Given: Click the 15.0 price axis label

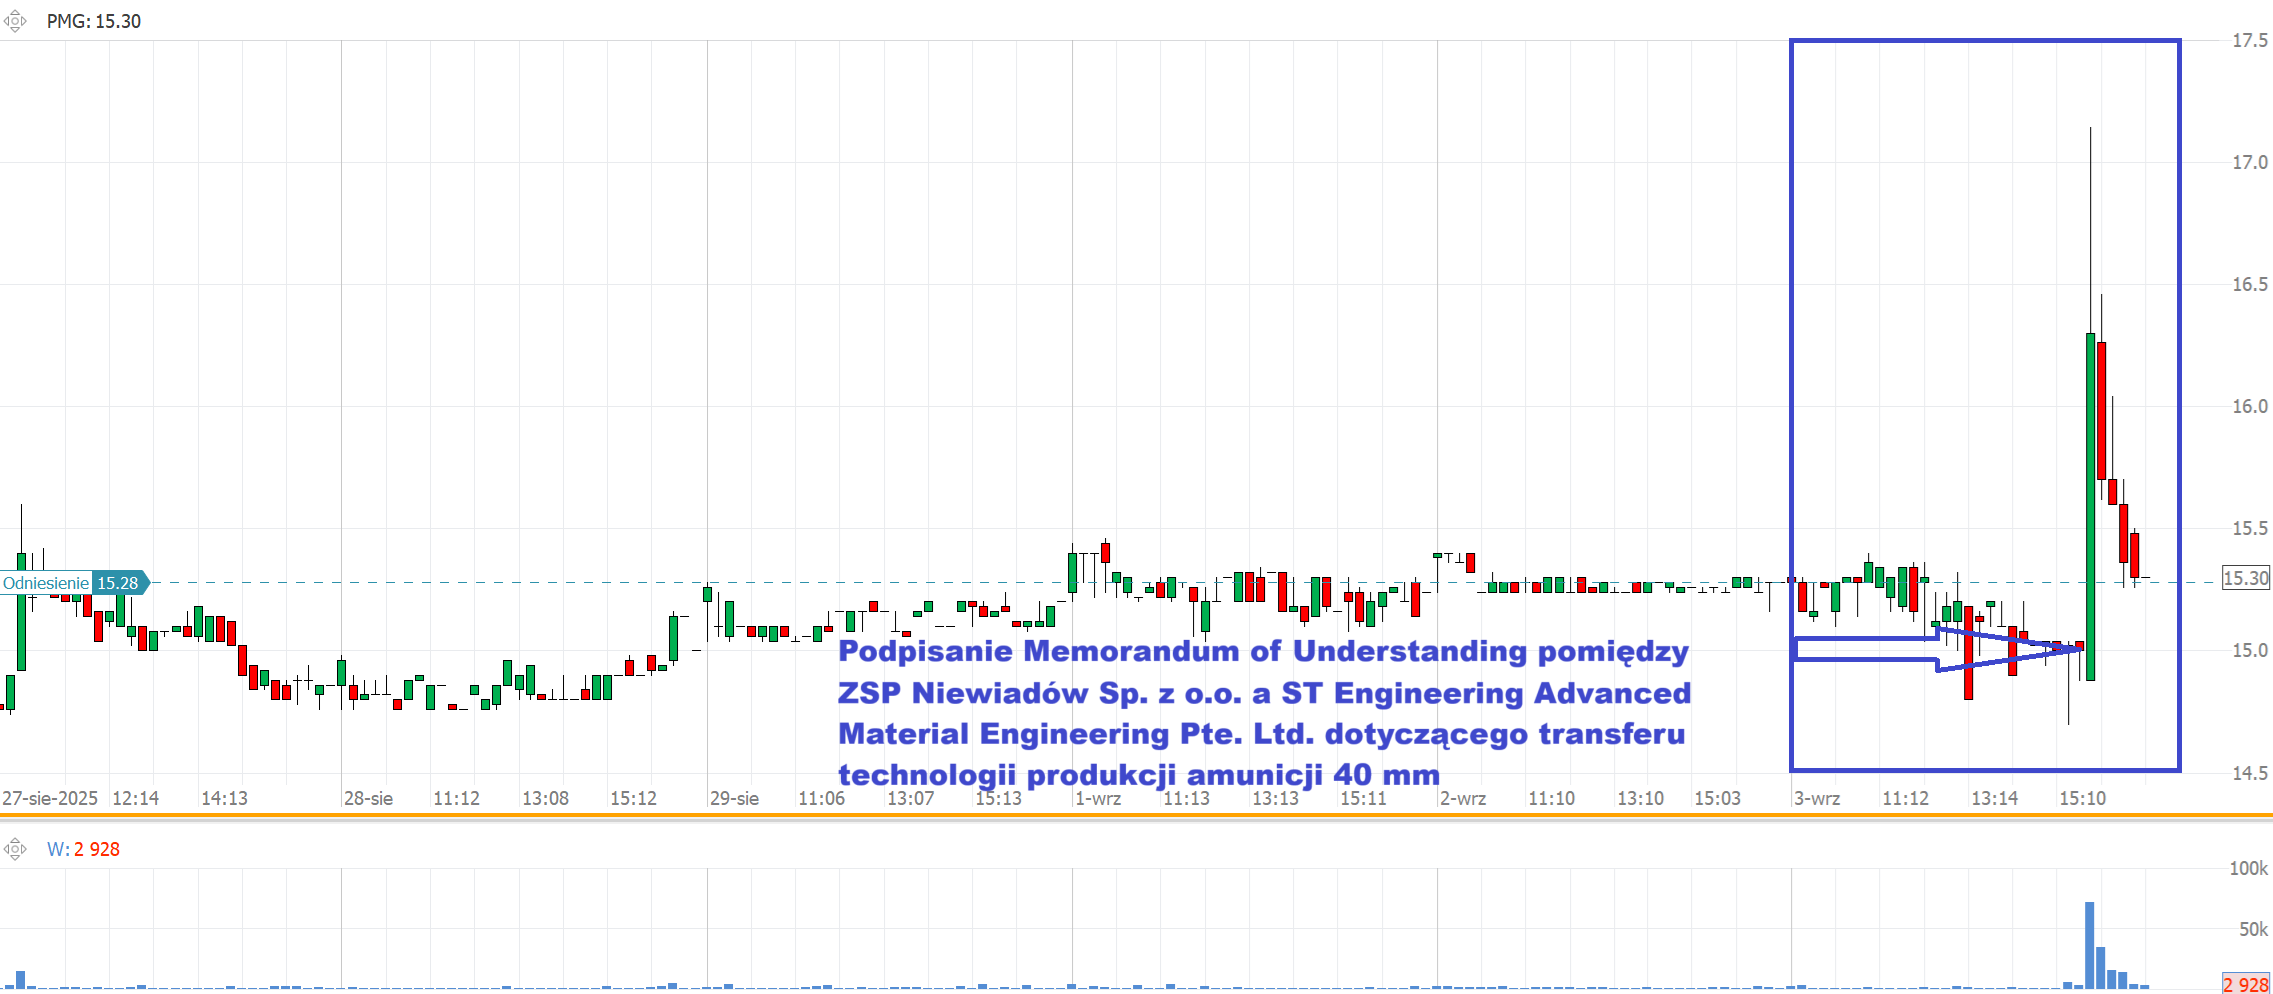Looking at the screenshot, I should [2250, 650].
